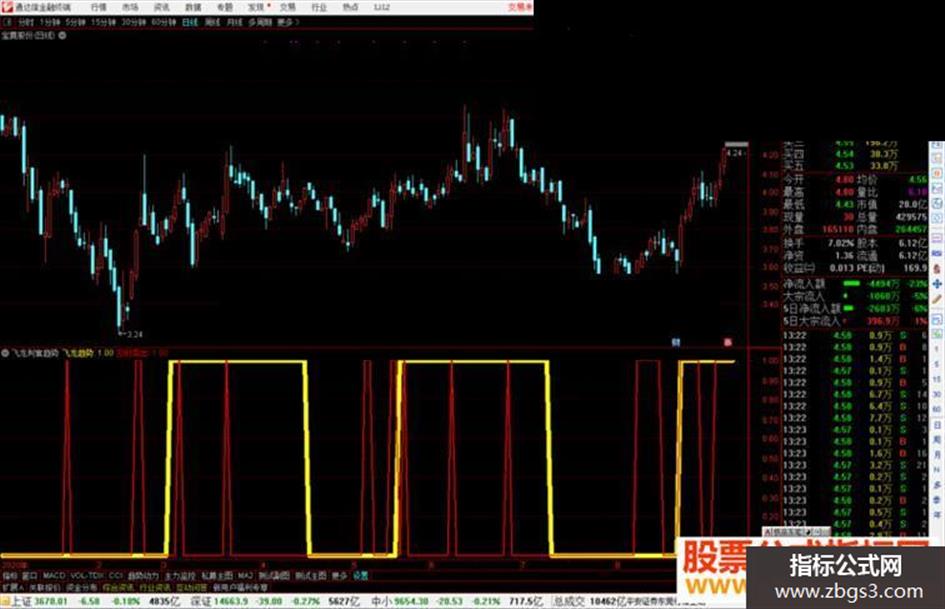
Task: Click the red figure icon in right sidebar
Action: coord(937,268)
